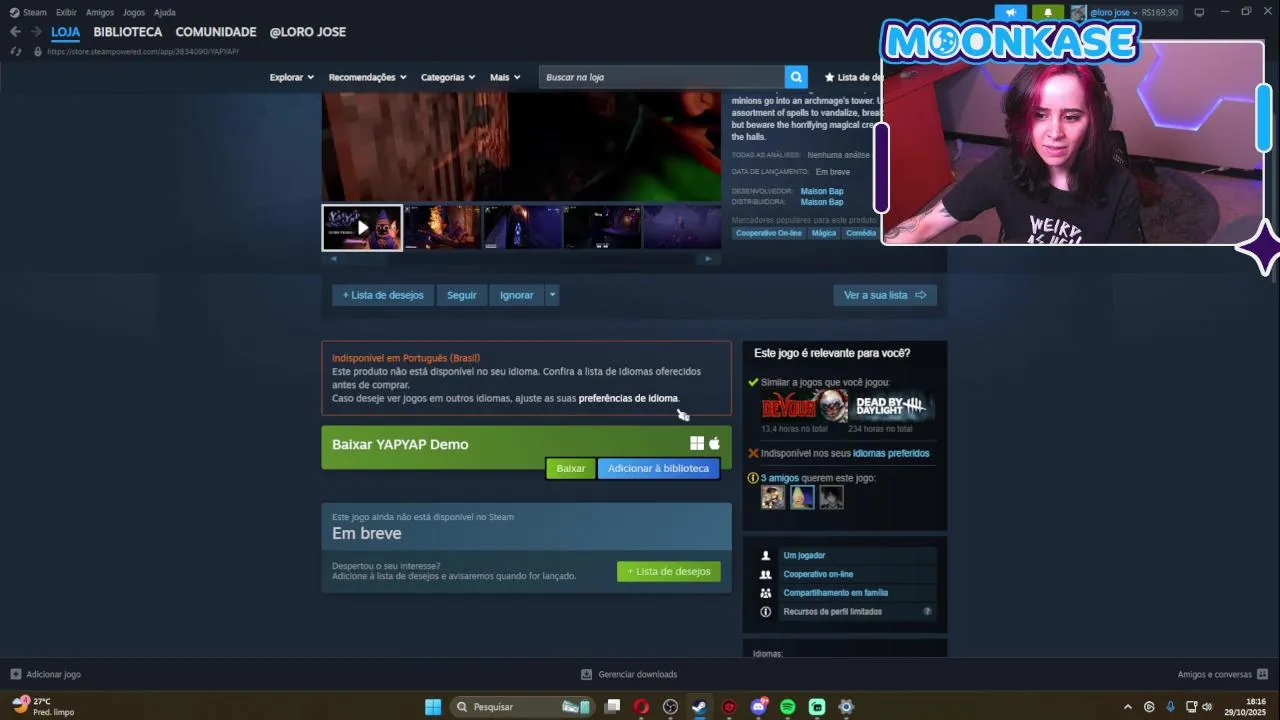Viewport: 1280px width, 720px height.
Task: Open the preferências de idioma link
Action: [628, 398]
